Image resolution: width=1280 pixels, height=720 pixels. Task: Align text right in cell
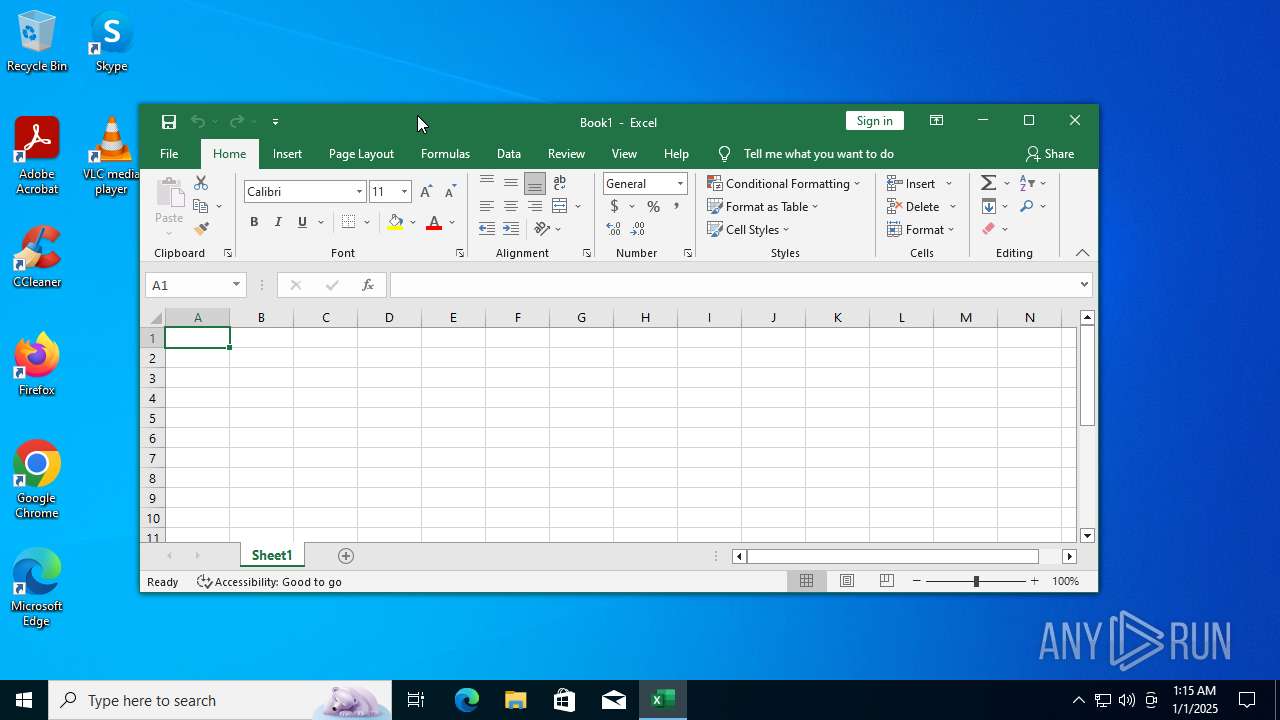(x=535, y=206)
